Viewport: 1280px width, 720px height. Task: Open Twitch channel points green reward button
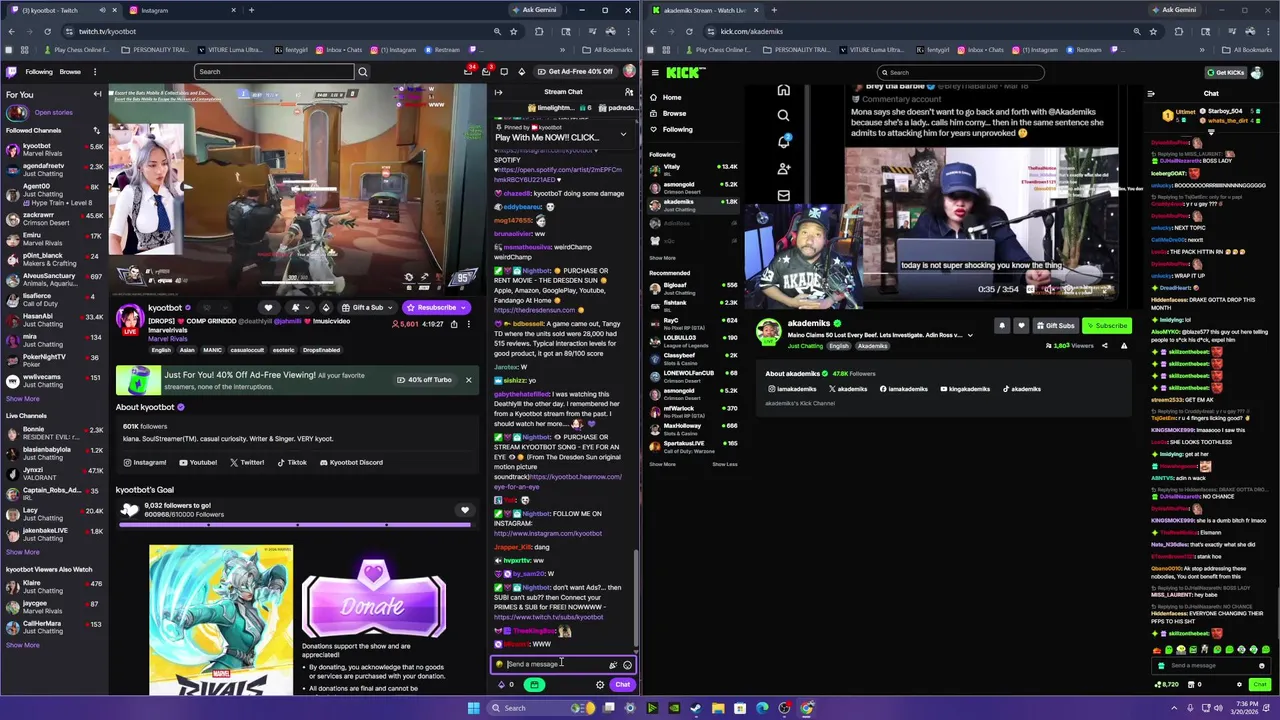click(535, 685)
